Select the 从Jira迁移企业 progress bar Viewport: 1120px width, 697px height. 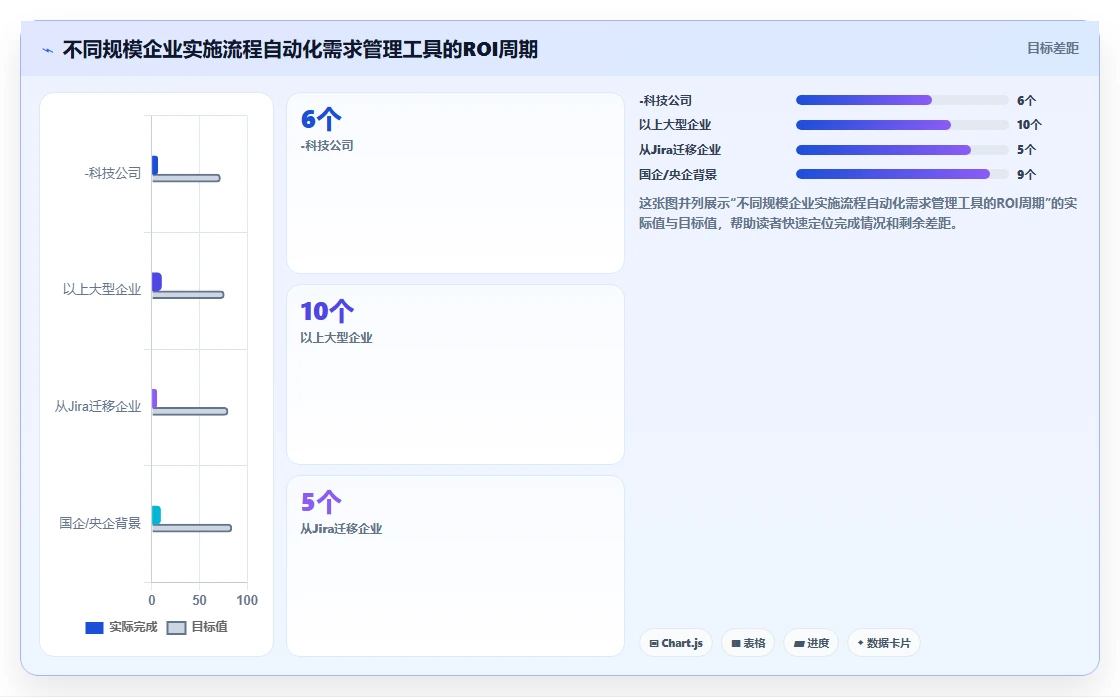pyautogui.click(x=902, y=150)
